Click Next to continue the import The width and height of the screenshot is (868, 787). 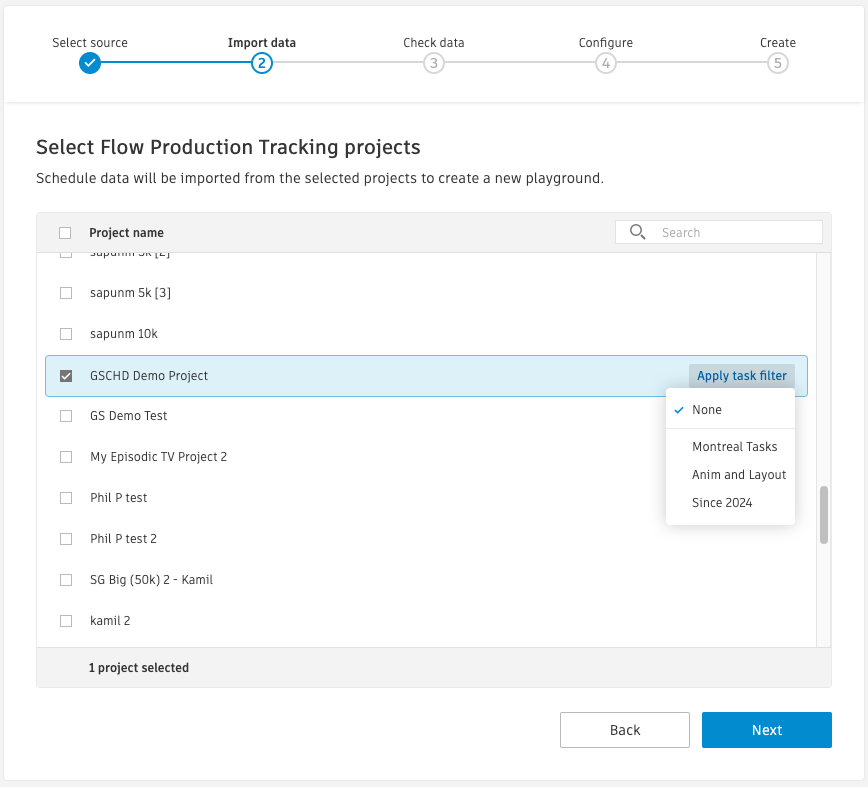pos(766,730)
